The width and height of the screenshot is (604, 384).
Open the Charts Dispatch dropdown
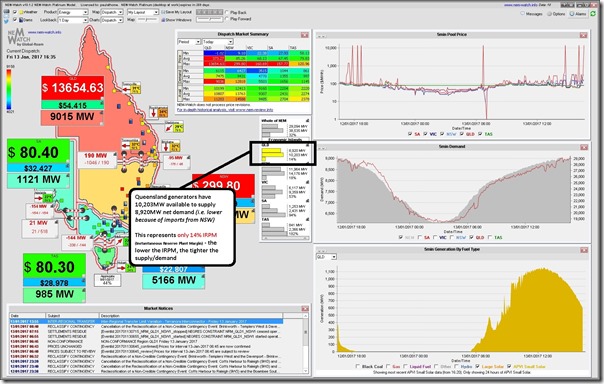(x=112, y=19)
